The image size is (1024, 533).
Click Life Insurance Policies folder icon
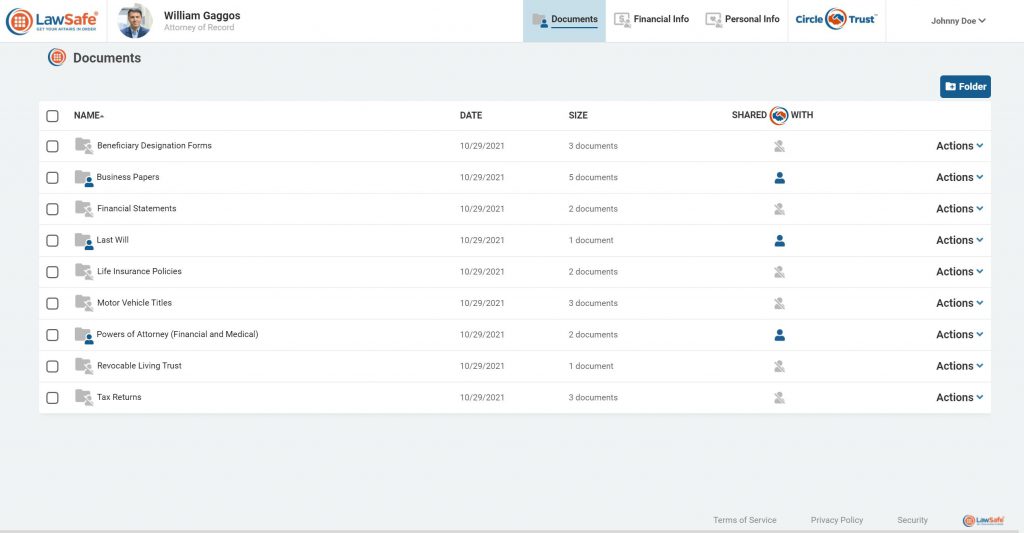point(84,271)
